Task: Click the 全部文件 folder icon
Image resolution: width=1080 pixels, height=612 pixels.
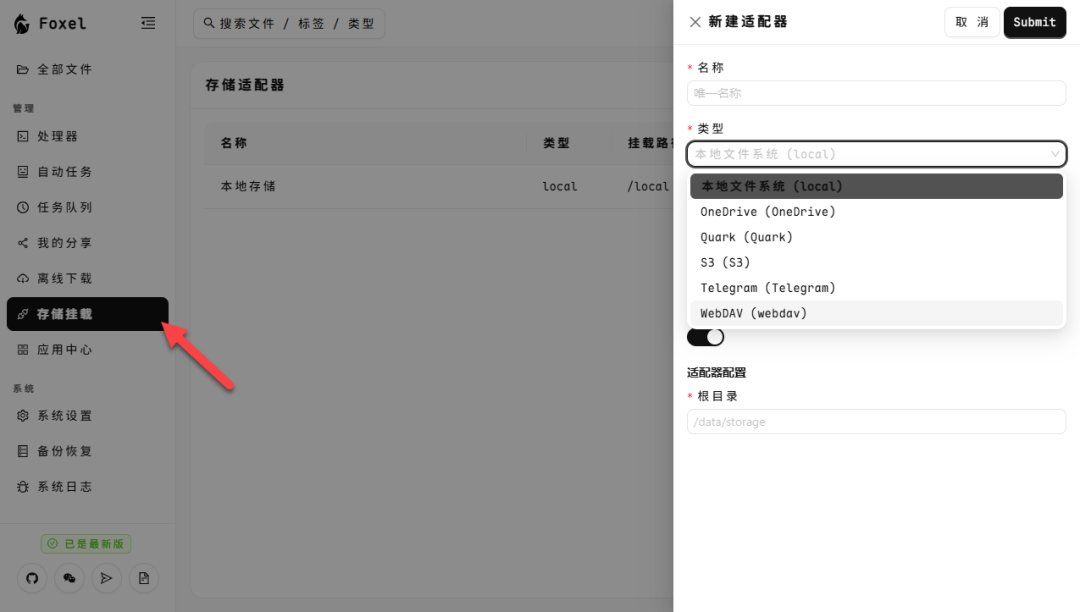Action: click(x=24, y=69)
